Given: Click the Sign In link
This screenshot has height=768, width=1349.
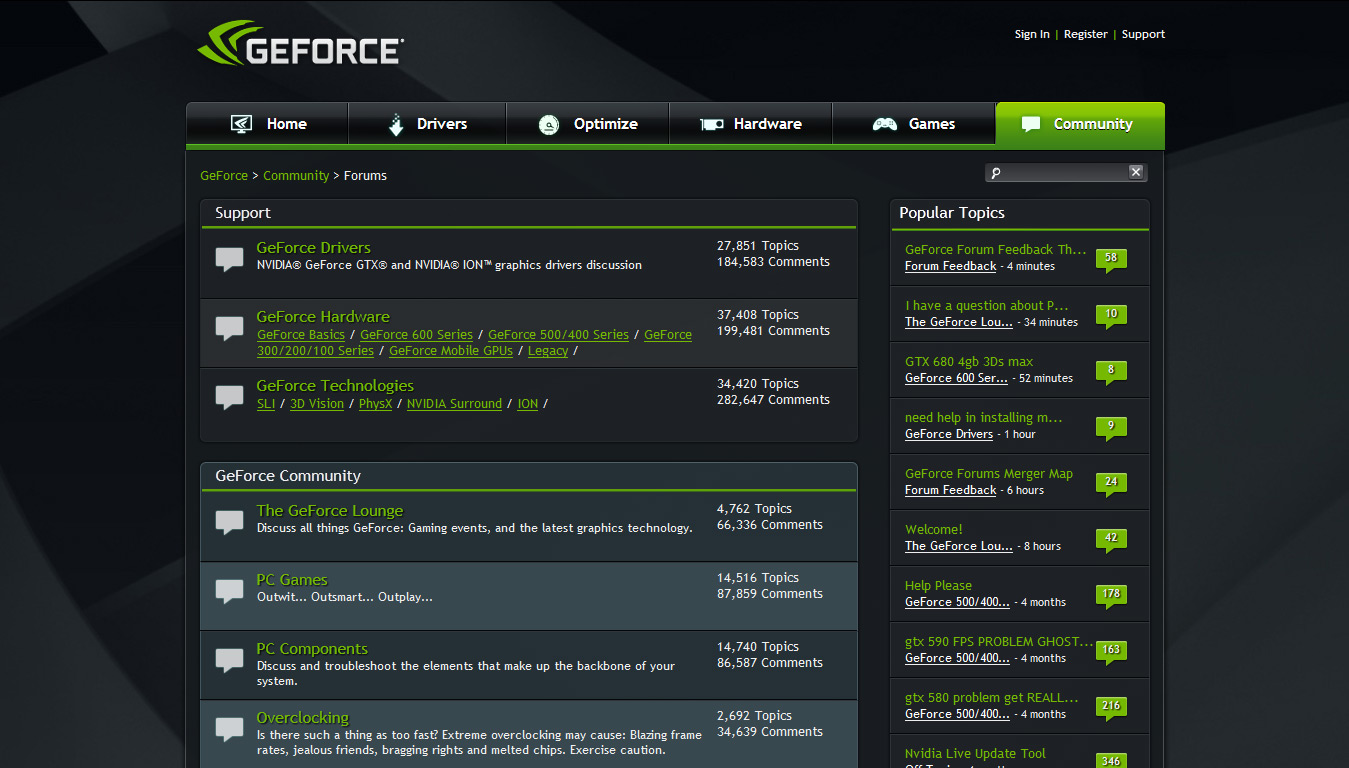Looking at the screenshot, I should coord(1032,34).
